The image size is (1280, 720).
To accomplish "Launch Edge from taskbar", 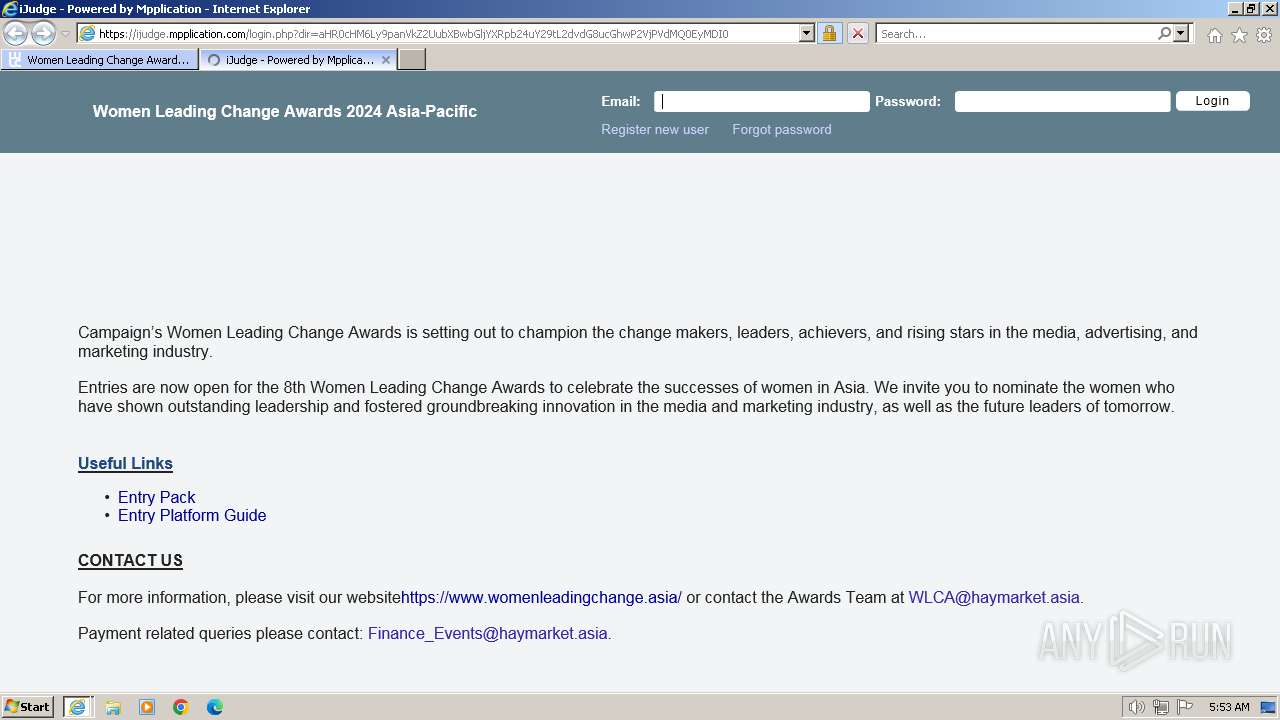I will point(215,707).
